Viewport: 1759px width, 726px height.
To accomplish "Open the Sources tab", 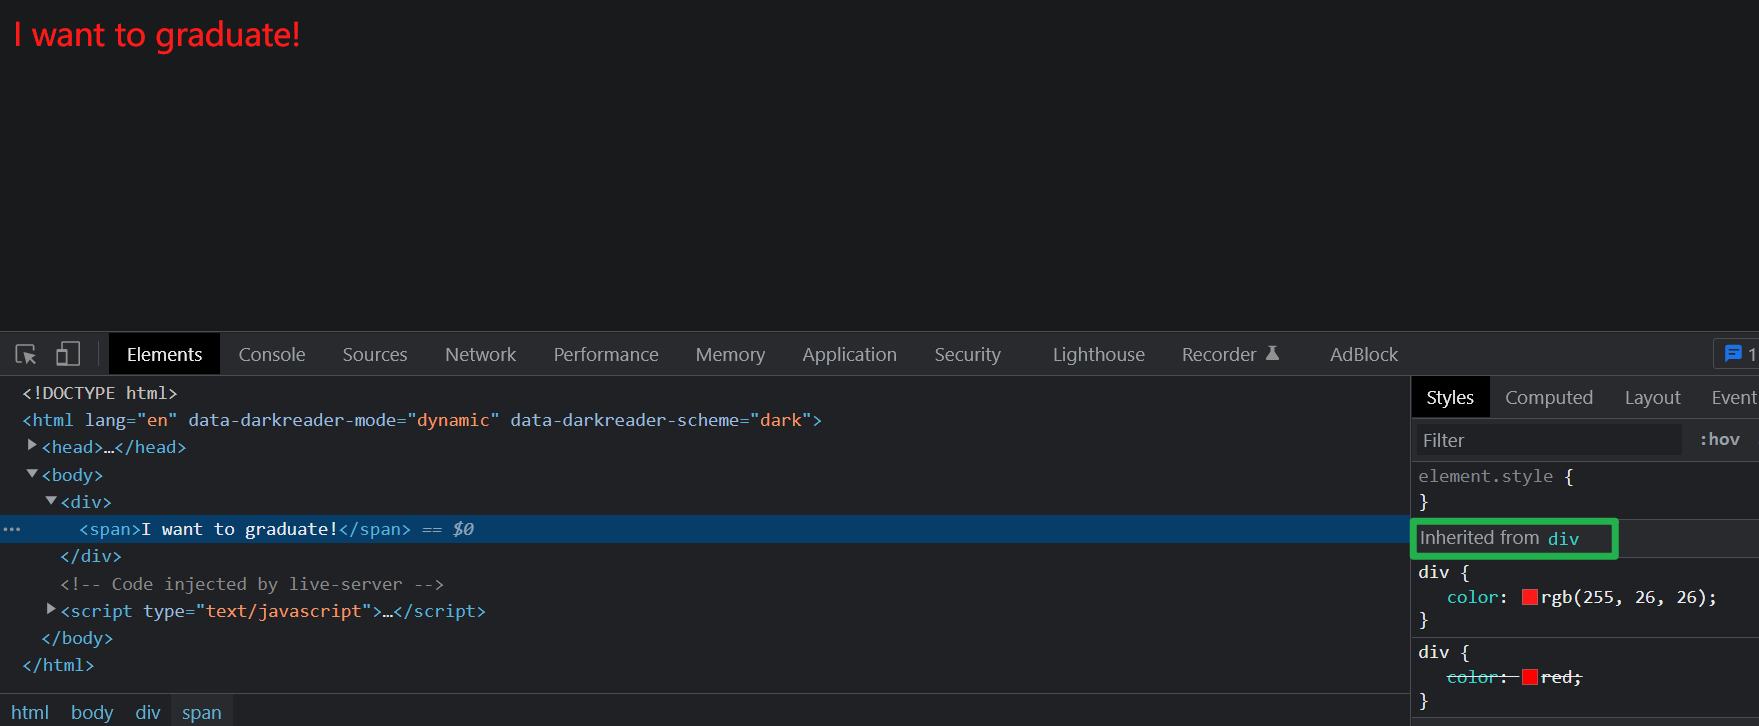I will coord(375,354).
